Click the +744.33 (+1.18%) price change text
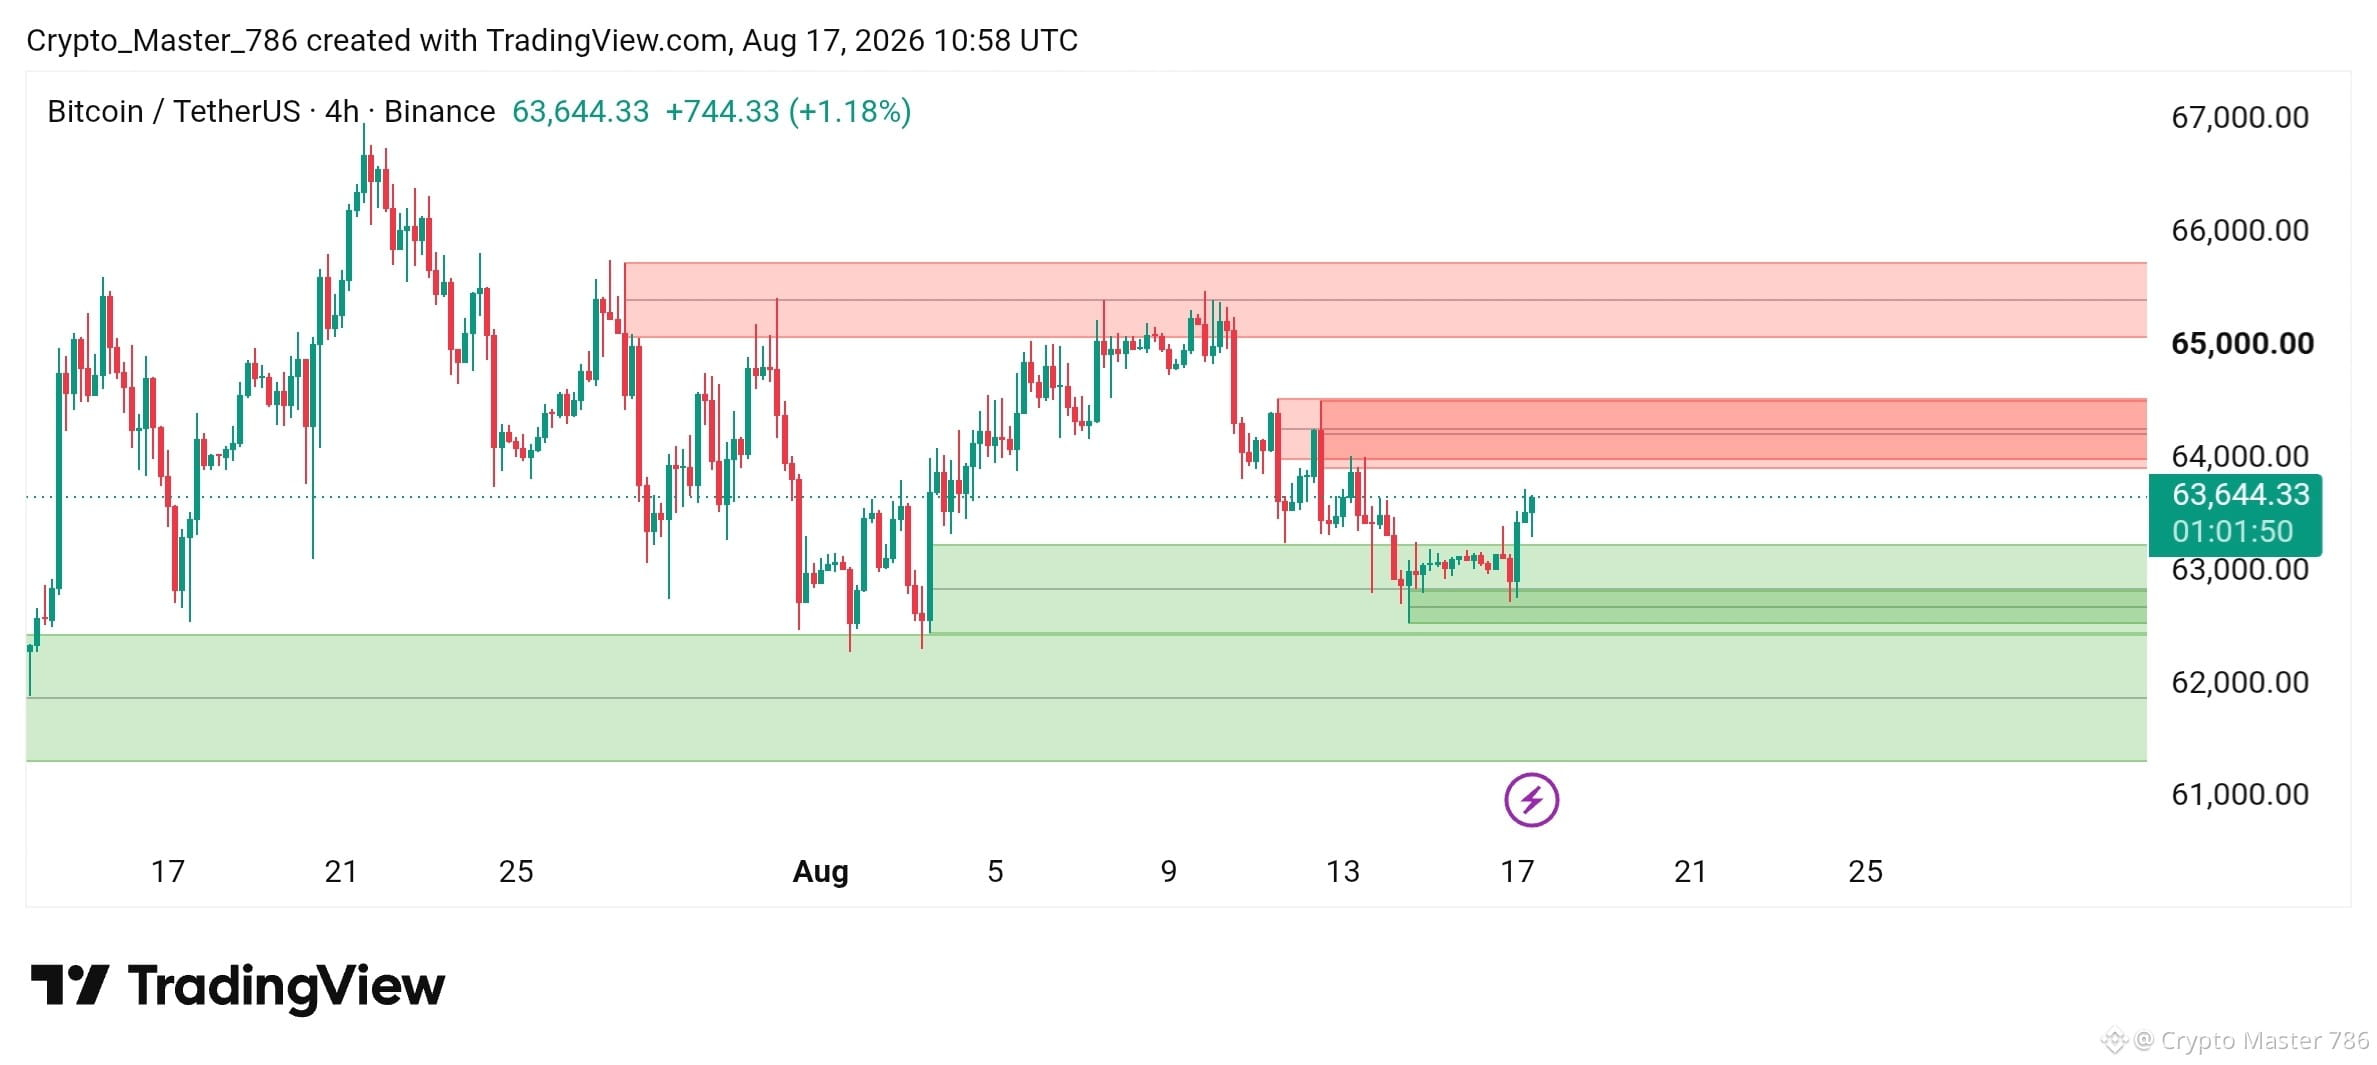The image size is (2377, 1065). [788, 111]
